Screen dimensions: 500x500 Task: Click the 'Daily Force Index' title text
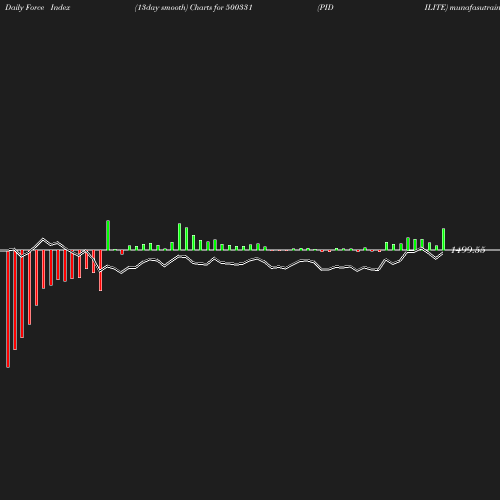coord(38,8)
